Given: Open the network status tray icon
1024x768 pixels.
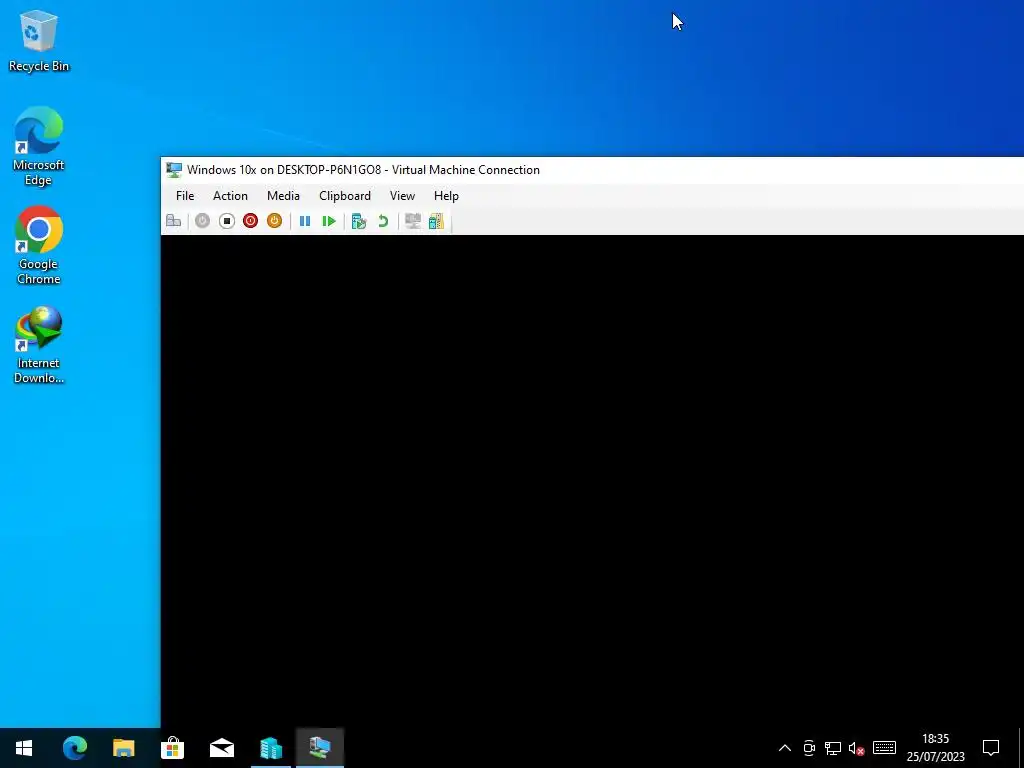Looking at the screenshot, I should point(833,748).
